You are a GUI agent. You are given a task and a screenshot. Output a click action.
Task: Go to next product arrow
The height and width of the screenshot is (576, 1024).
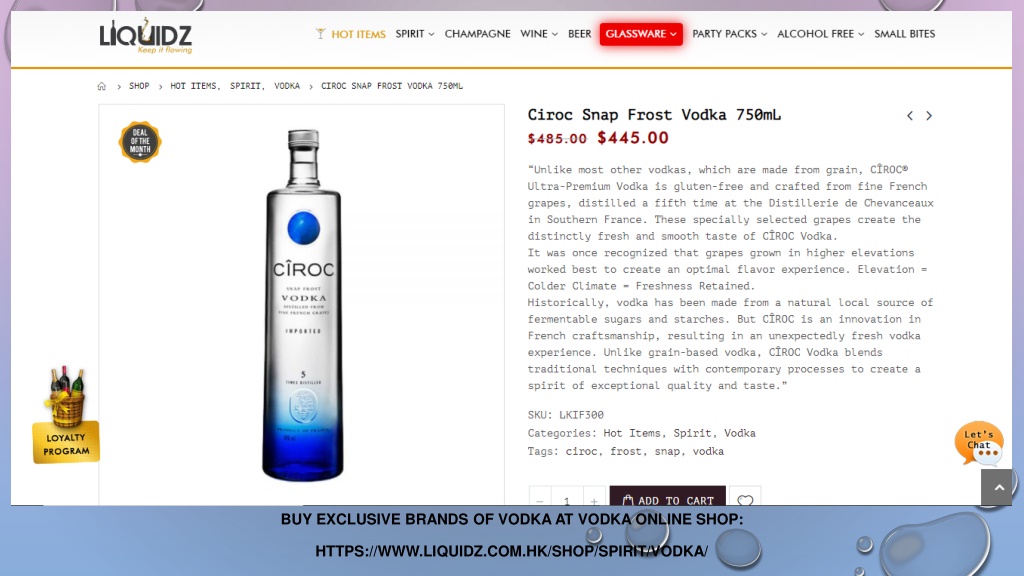click(929, 116)
